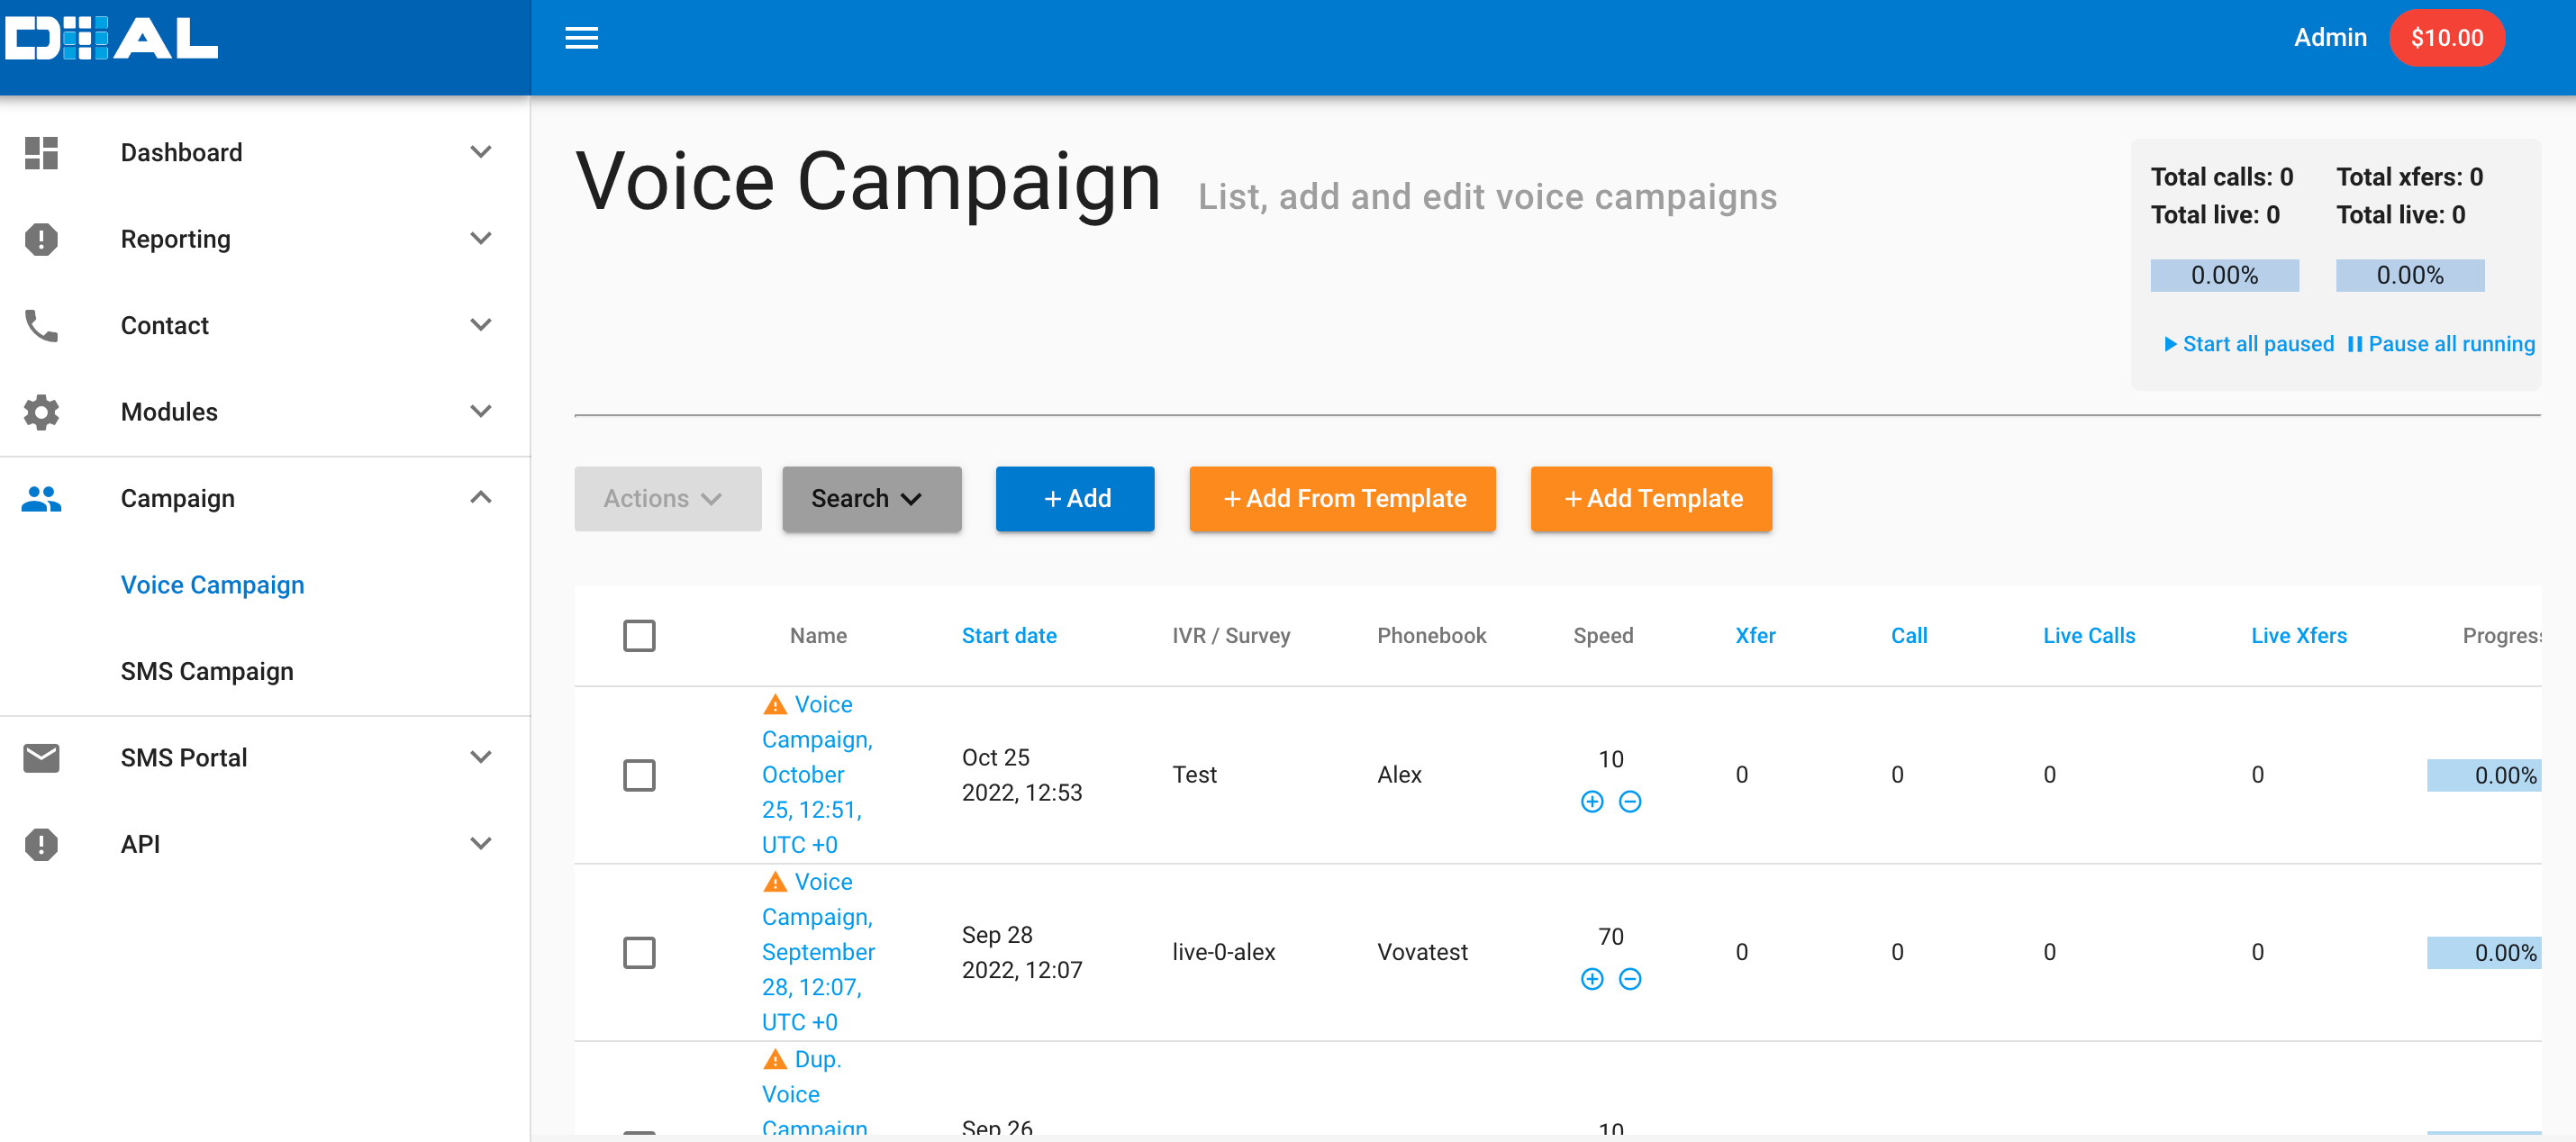Click the hamburger menu icon

[581, 38]
